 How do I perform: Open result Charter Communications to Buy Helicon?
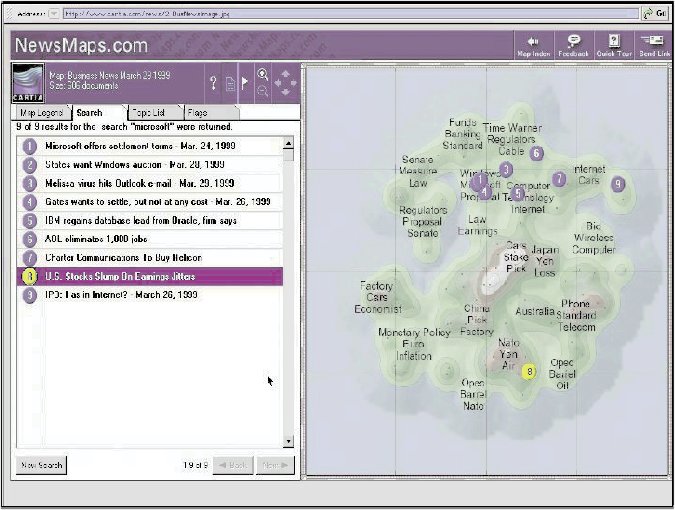(150, 258)
